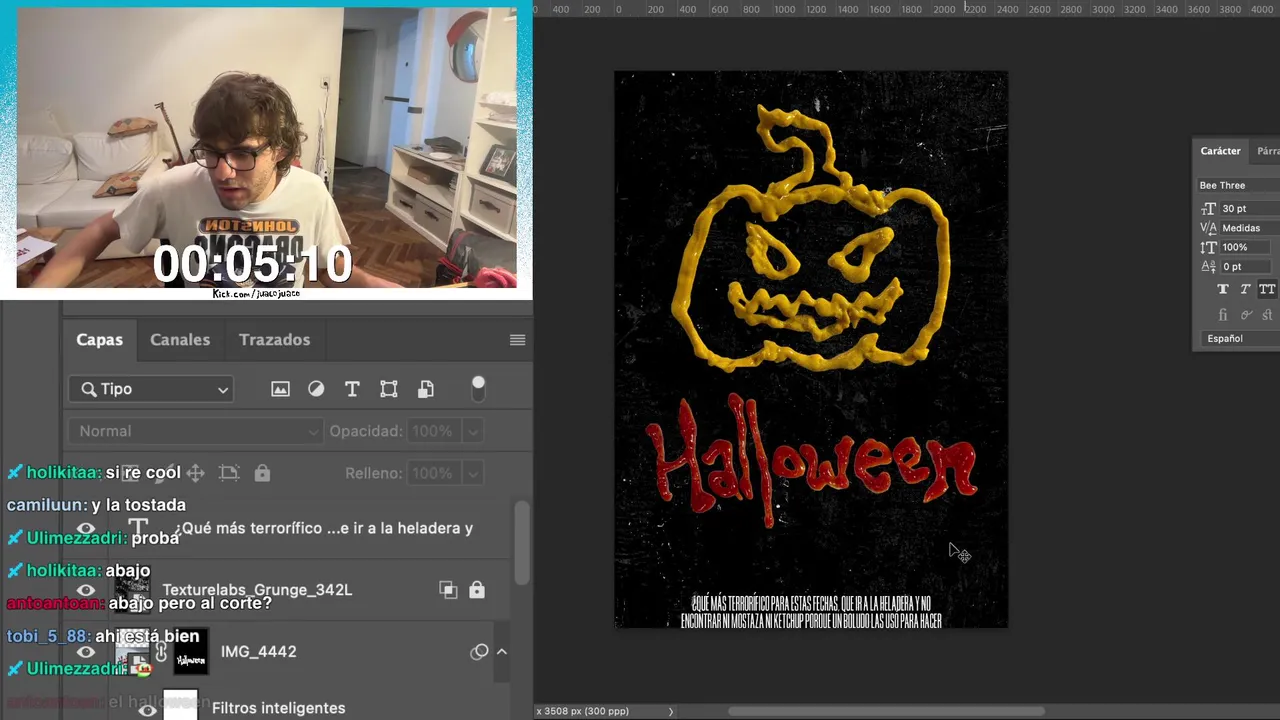The width and height of the screenshot is (1280, 720).
Task: Click the layers panel vertical scrollbar
Action: pyautogui.click(x=522, y=543)
